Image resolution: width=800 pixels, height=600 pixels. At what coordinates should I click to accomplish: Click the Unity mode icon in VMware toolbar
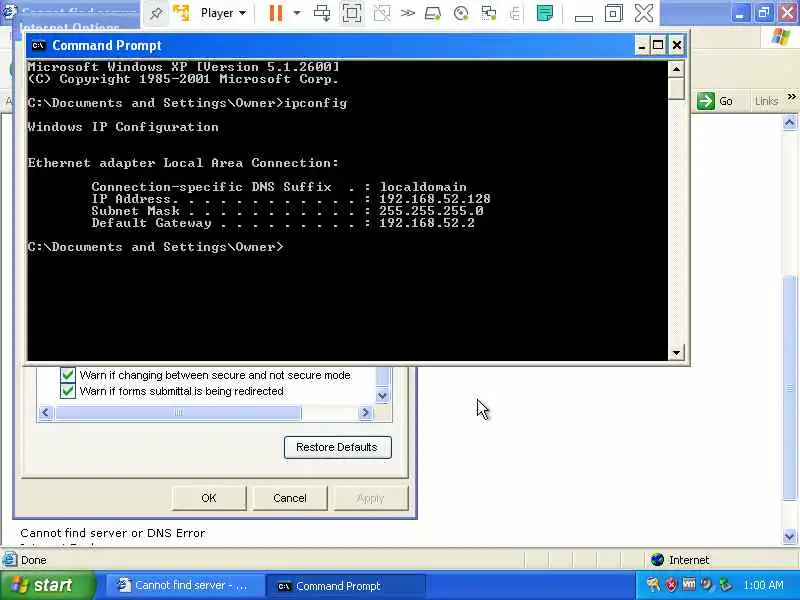click(382, 13)
